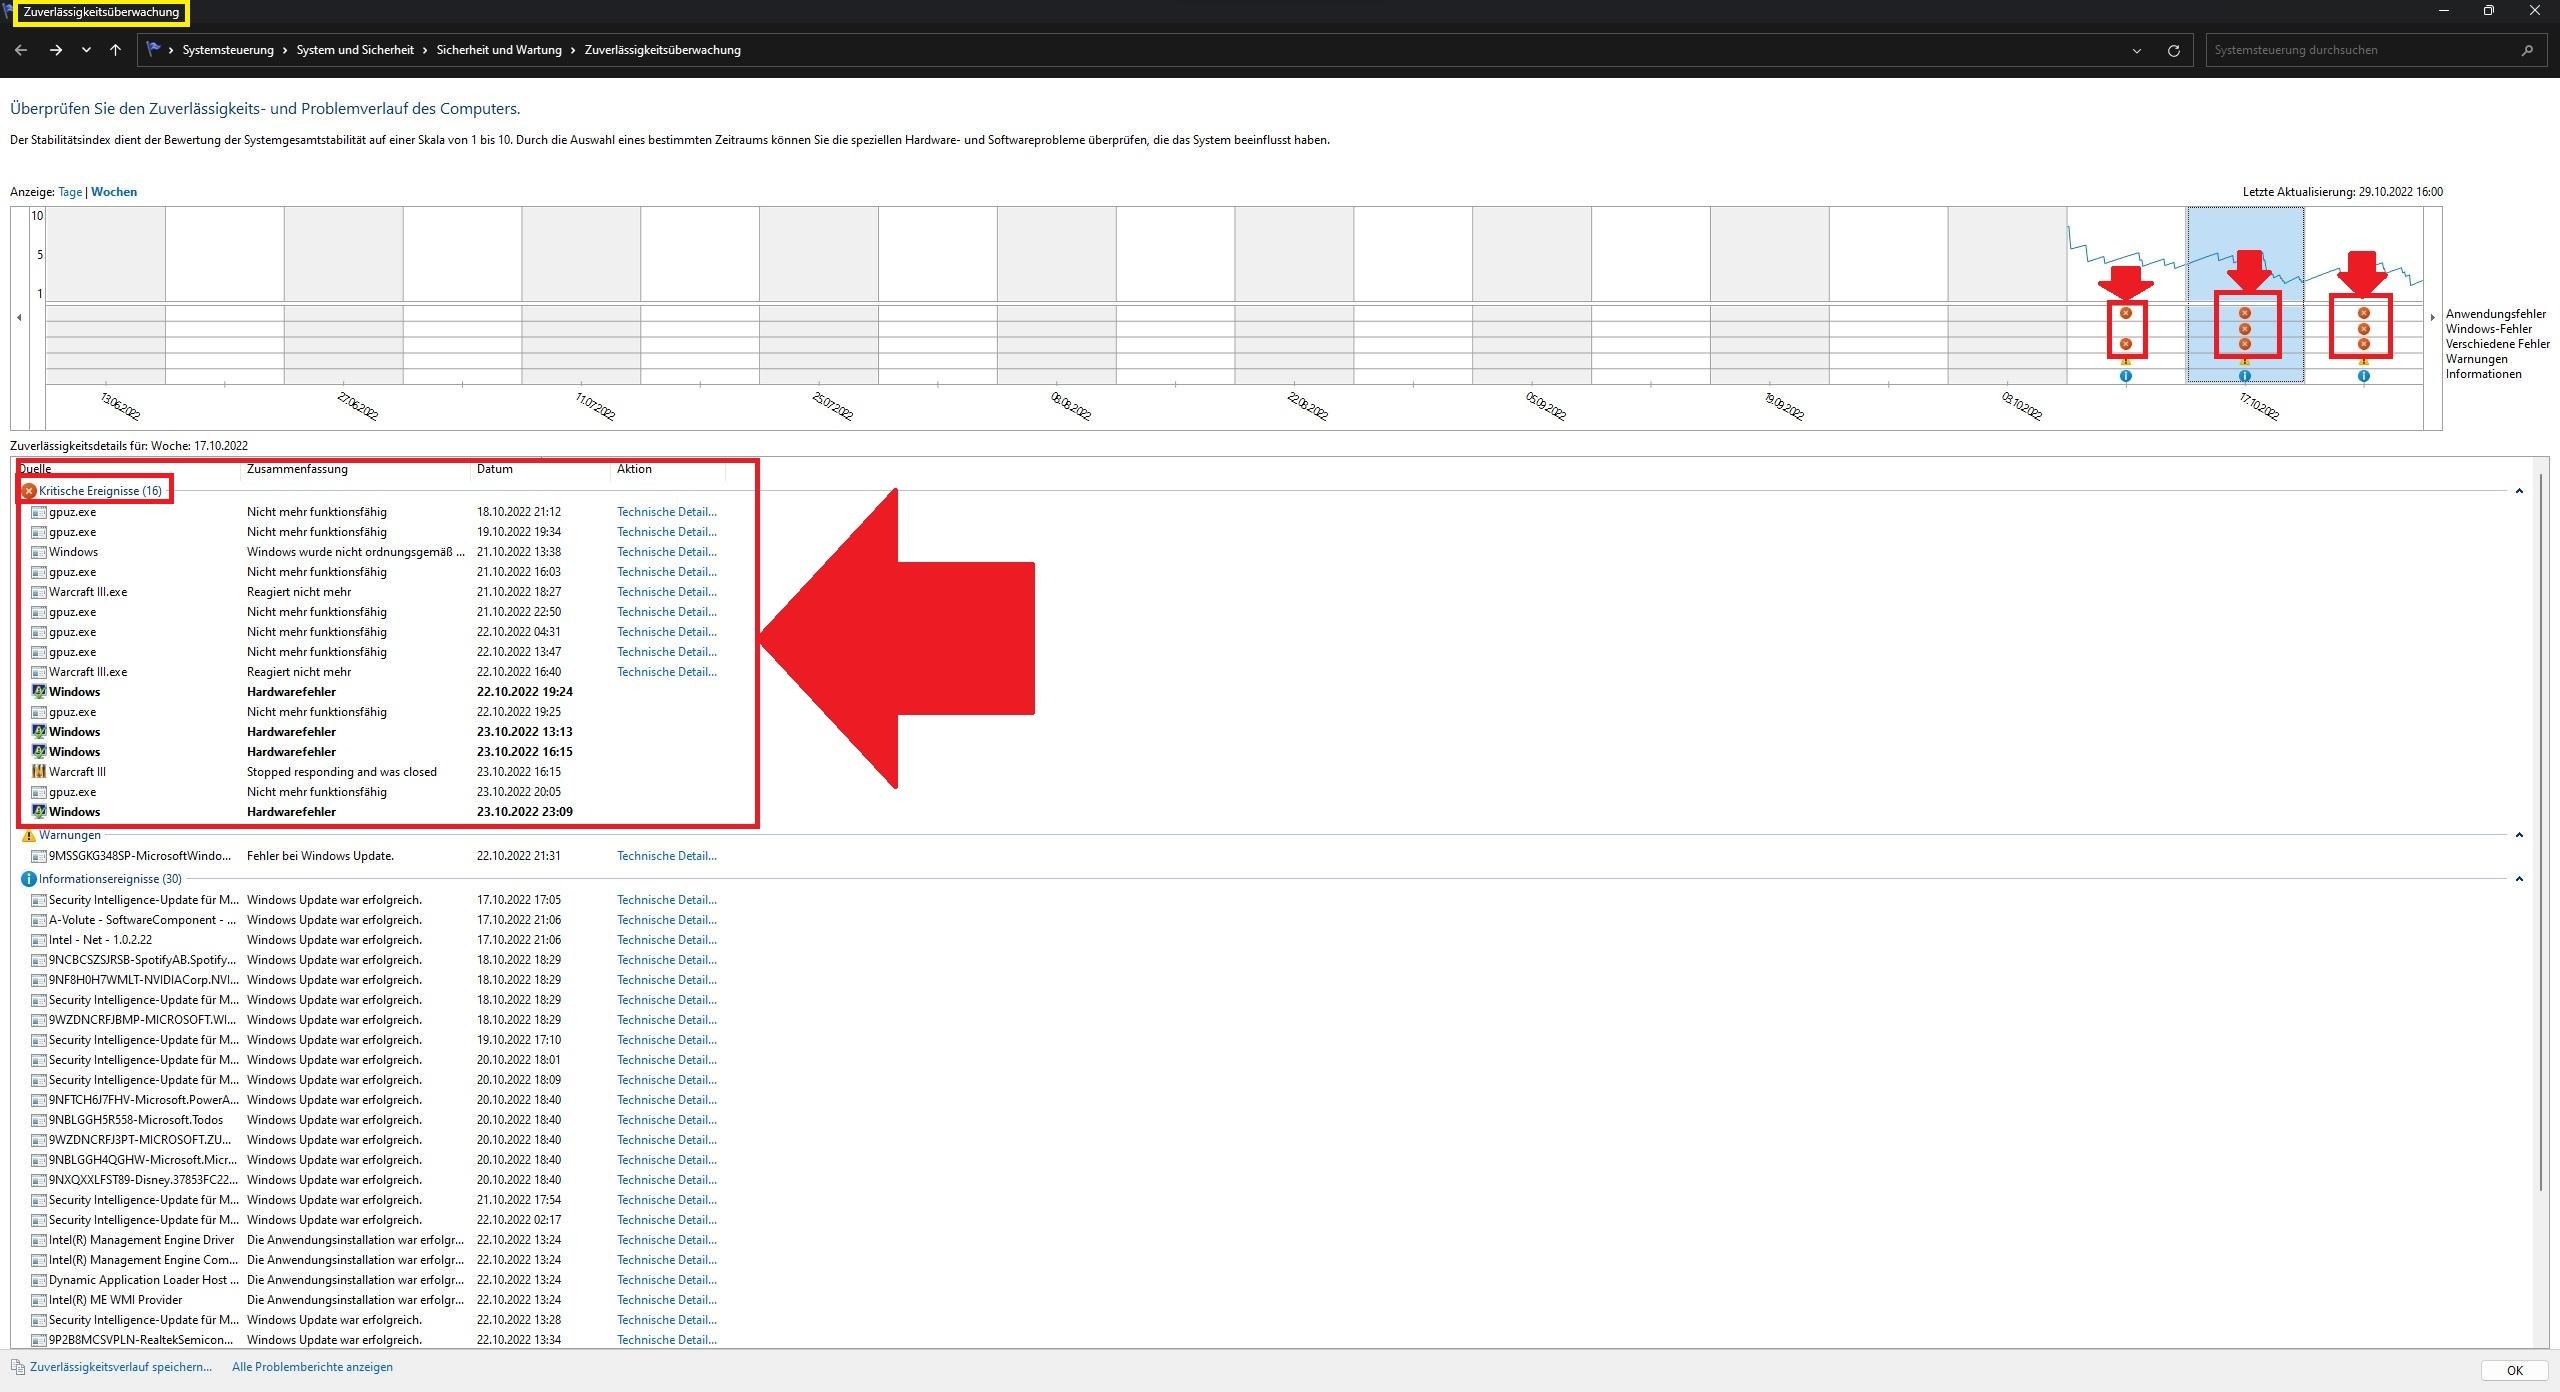The image size is (2560, 1392).
Task: Refresh the view with the reload icon
Action: 2173,50
